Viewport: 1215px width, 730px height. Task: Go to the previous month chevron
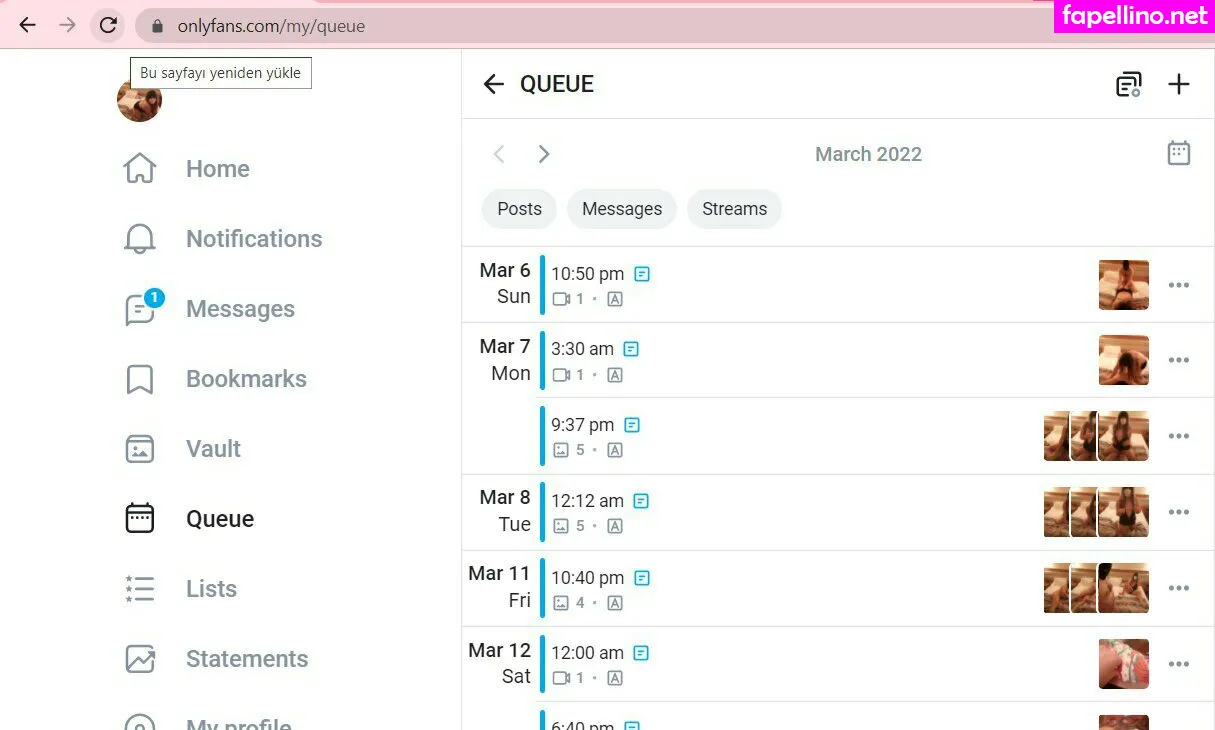(x=499, y=154)
